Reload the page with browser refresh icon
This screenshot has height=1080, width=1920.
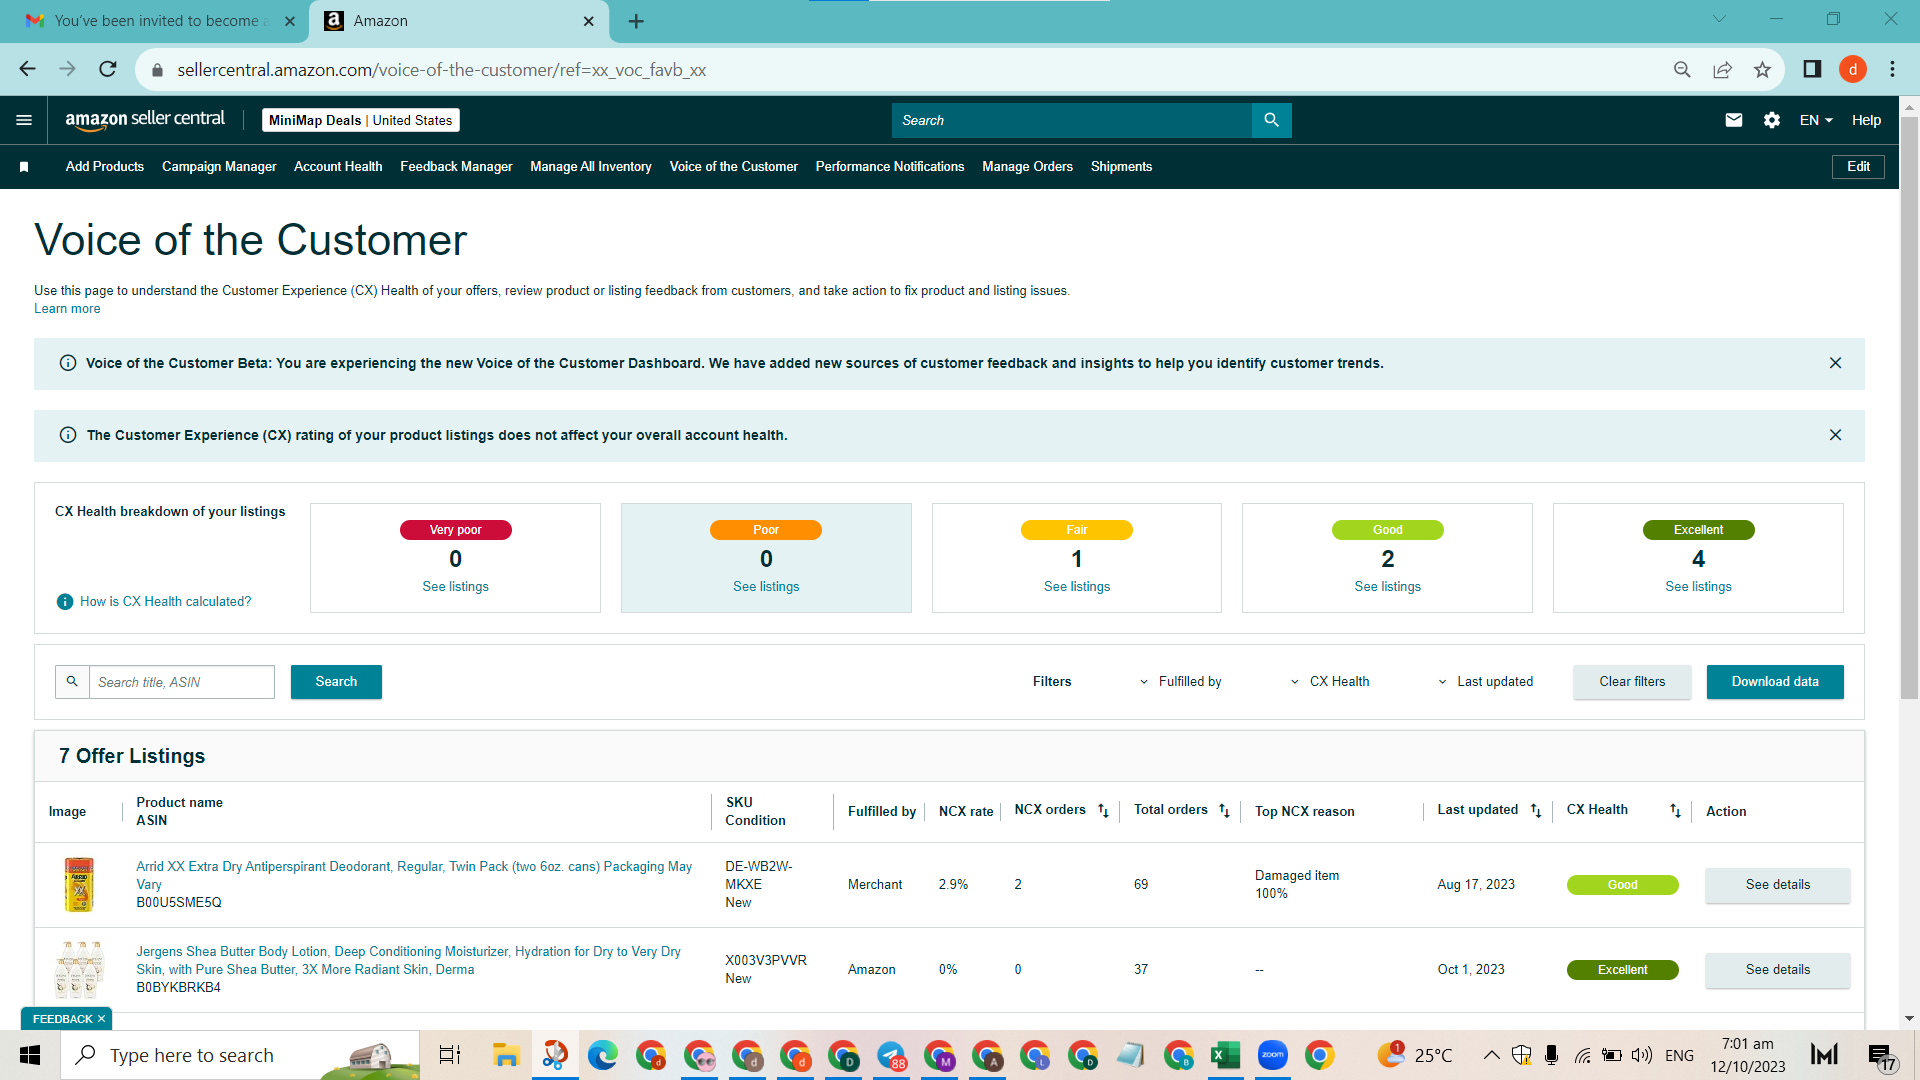(108, 69)
